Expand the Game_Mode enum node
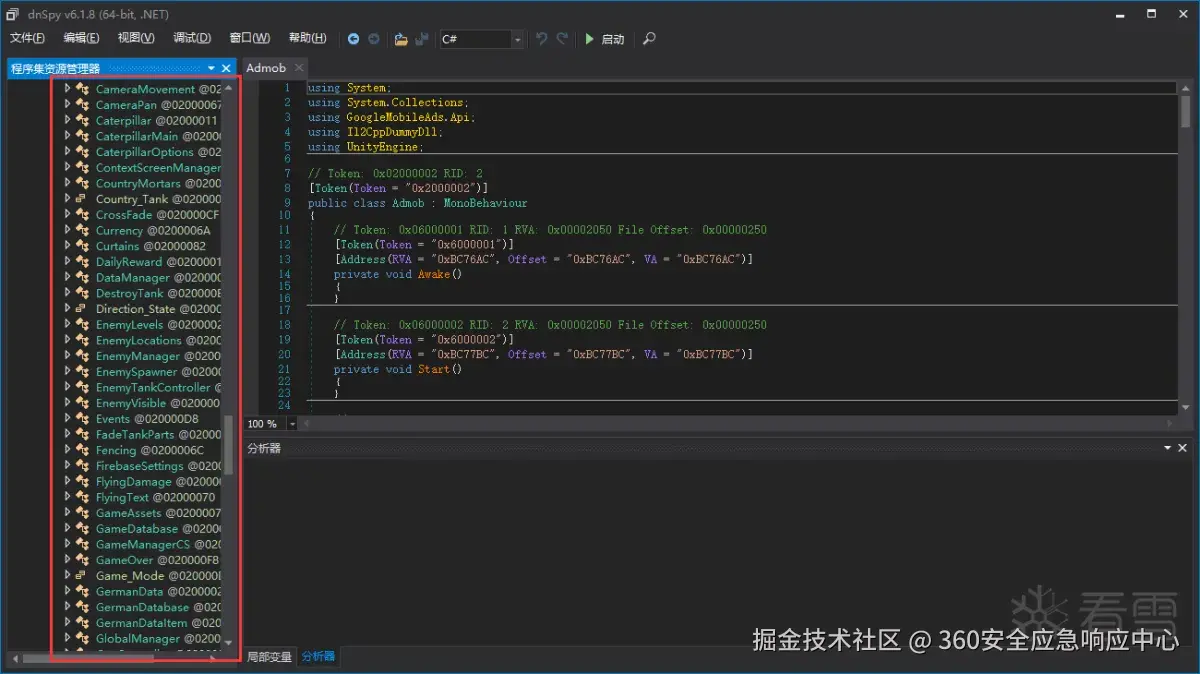This screenshot has height=674, width=1200. pos(67,575)
